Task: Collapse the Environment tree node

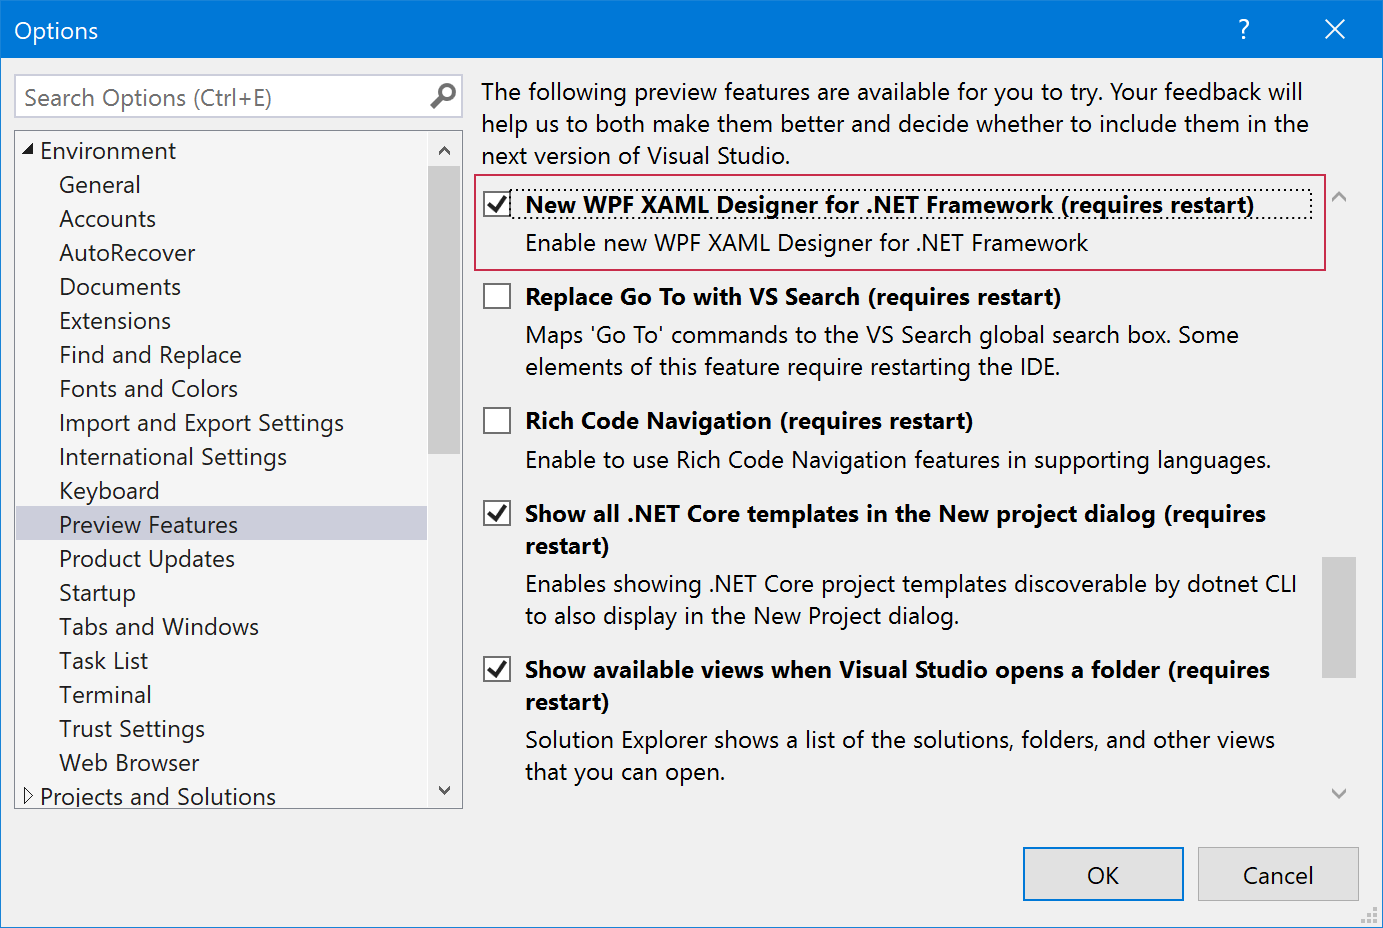Action: pos(28,150)
